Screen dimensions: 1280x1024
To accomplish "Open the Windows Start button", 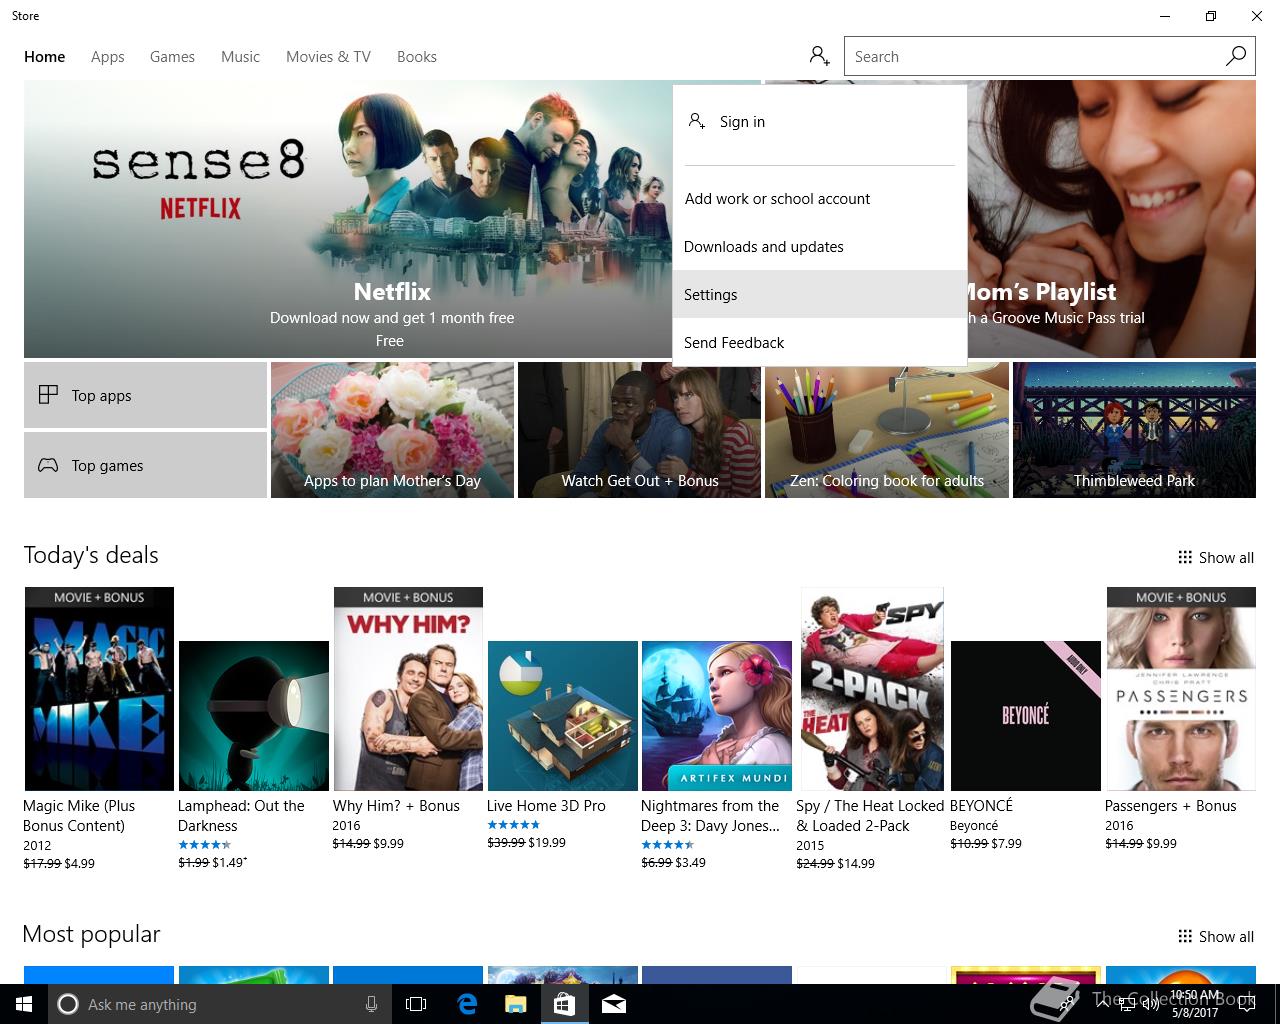I will pyautogui.click(x=24, y=1004).
